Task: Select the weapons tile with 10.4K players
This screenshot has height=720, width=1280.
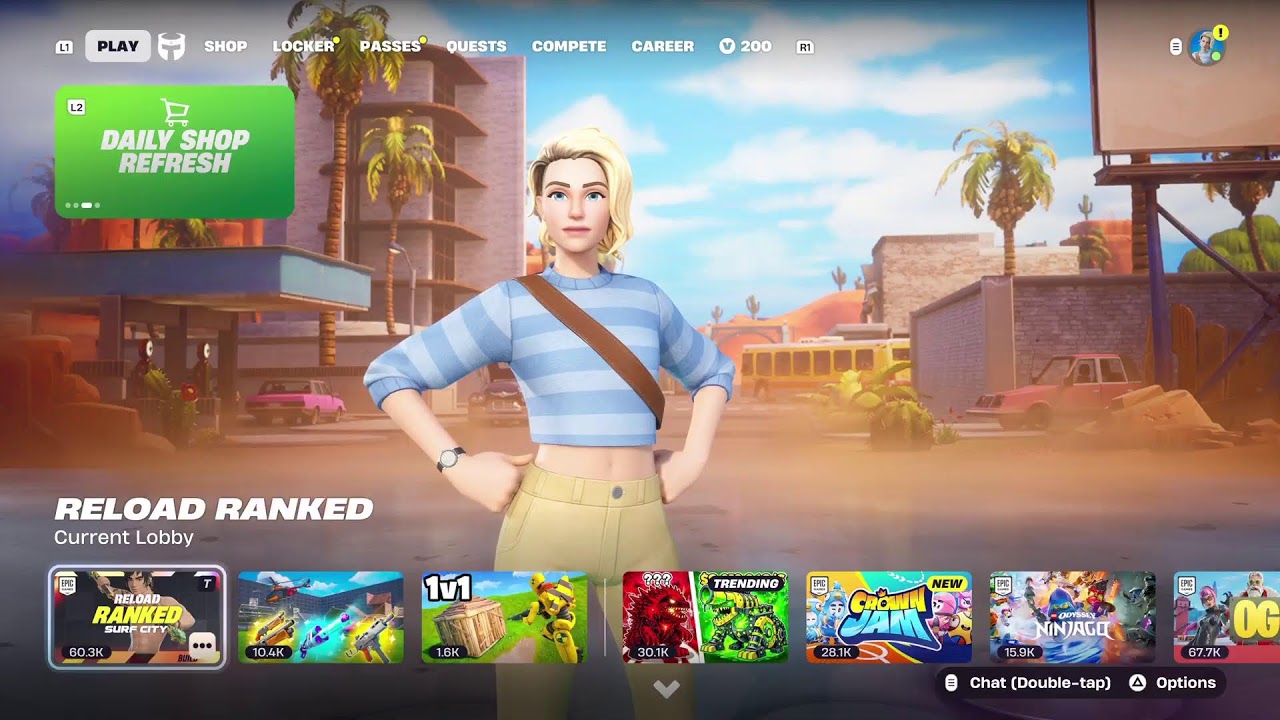Action: [x=320, y=618]
